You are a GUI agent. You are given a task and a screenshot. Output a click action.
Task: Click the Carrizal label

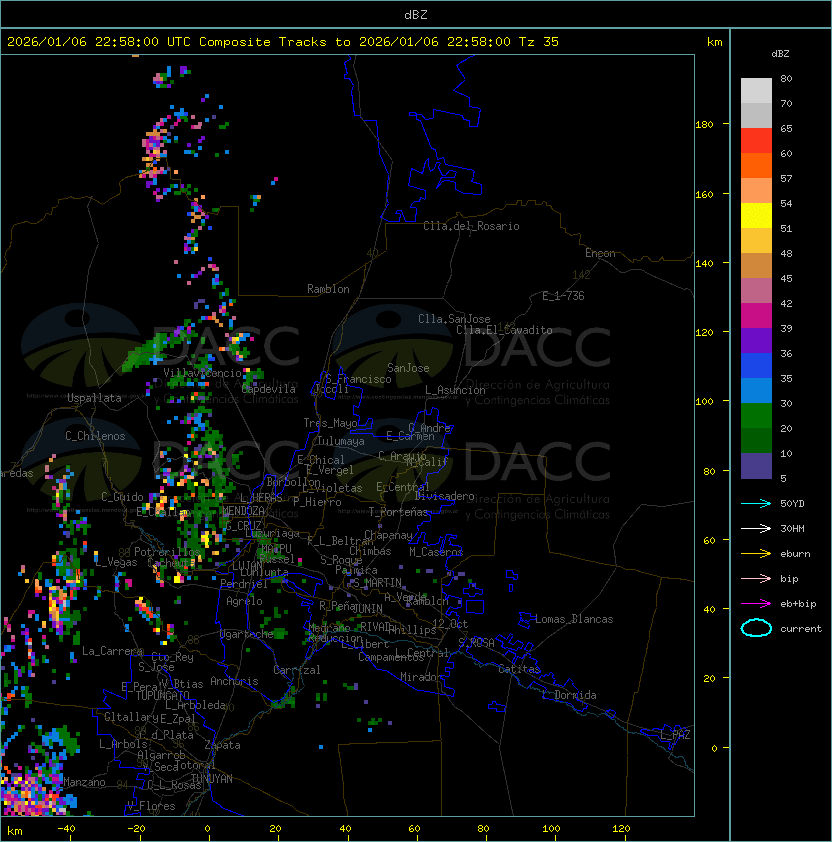pyautogui.click(x=296, y=670)
